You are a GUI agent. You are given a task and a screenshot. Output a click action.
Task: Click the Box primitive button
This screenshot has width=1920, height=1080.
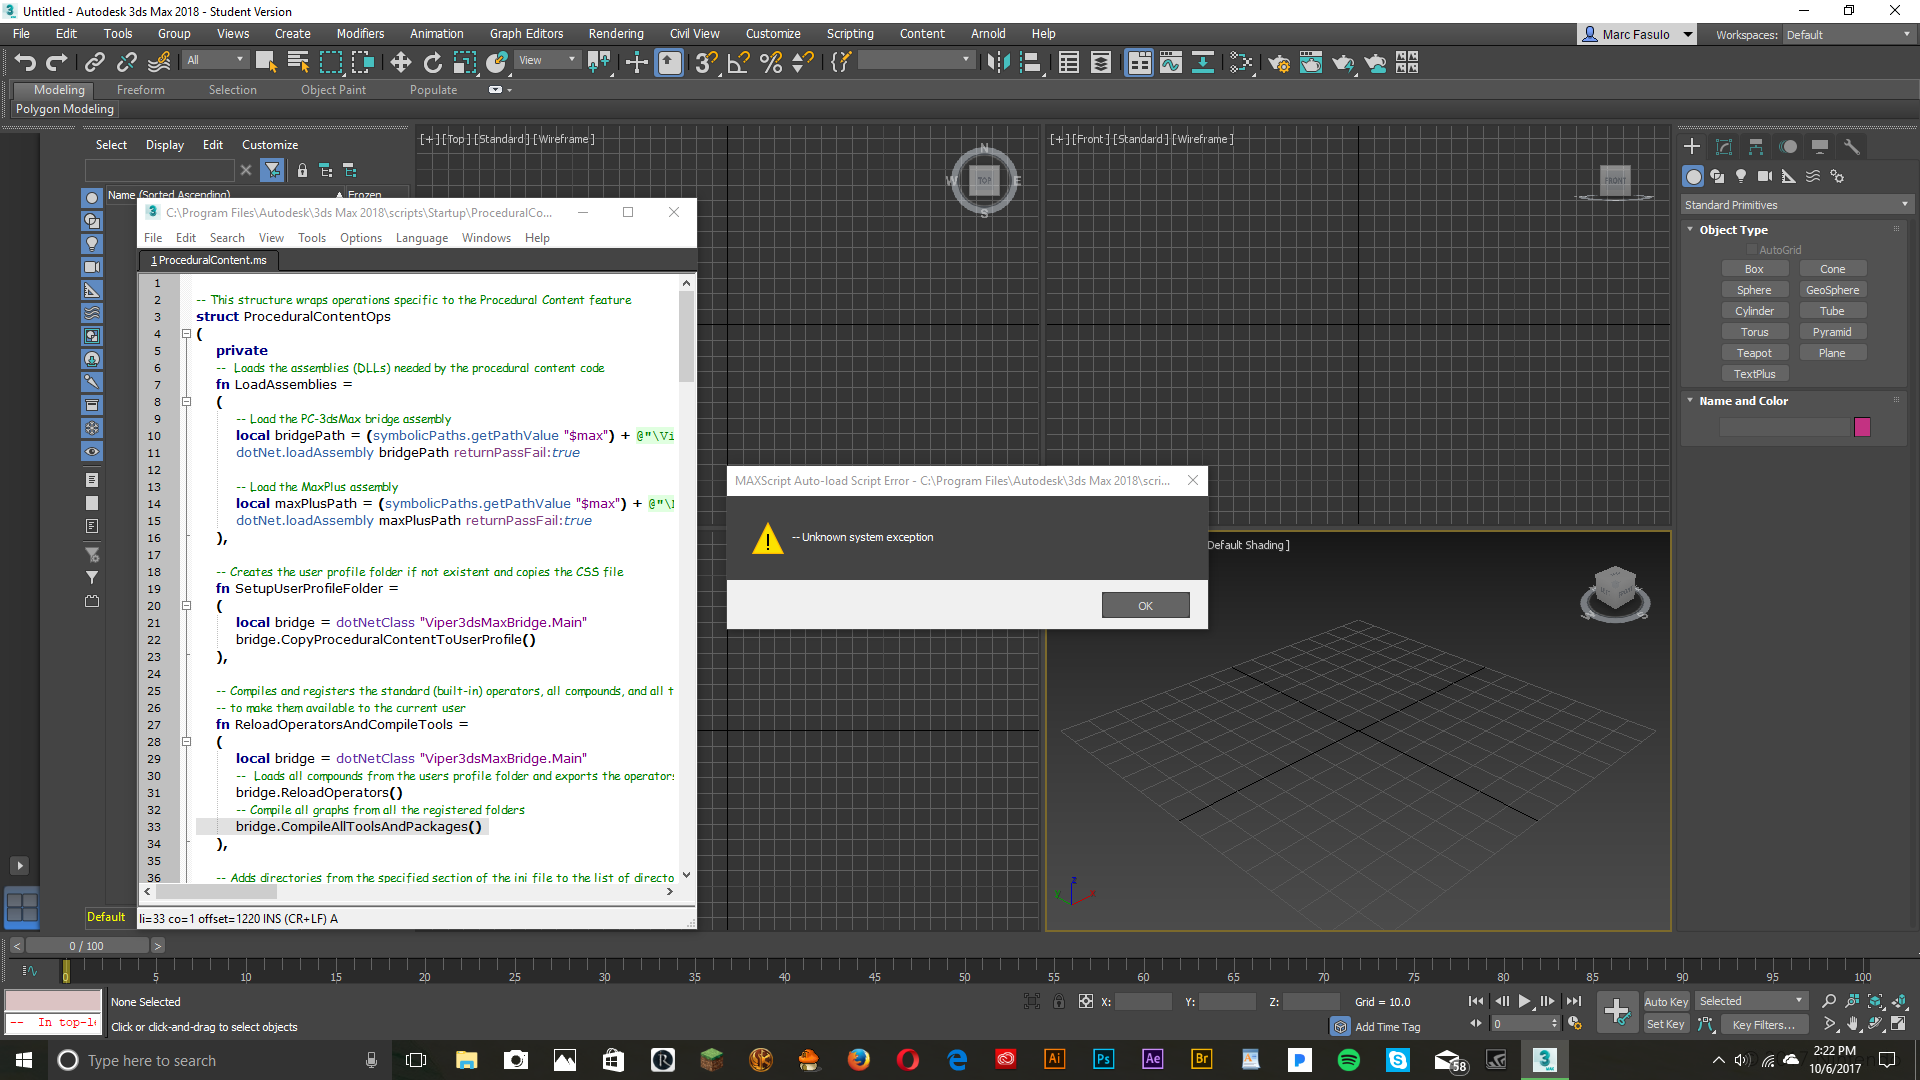coord(1754,269)
